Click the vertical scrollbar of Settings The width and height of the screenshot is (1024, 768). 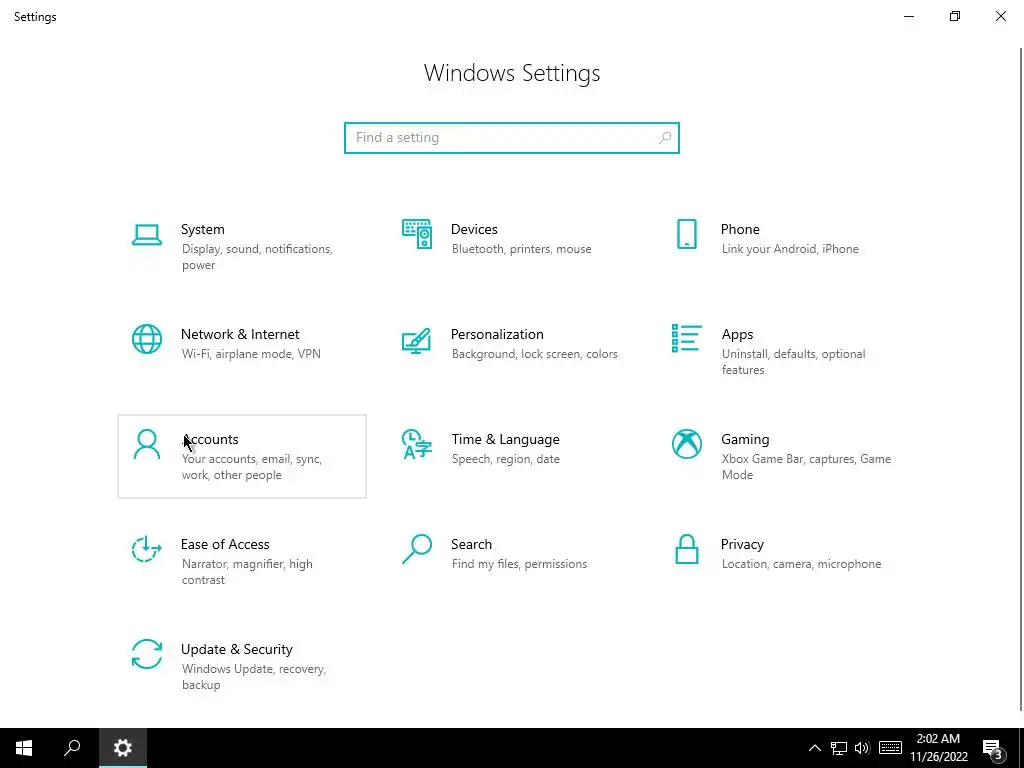click(1021, 379)
